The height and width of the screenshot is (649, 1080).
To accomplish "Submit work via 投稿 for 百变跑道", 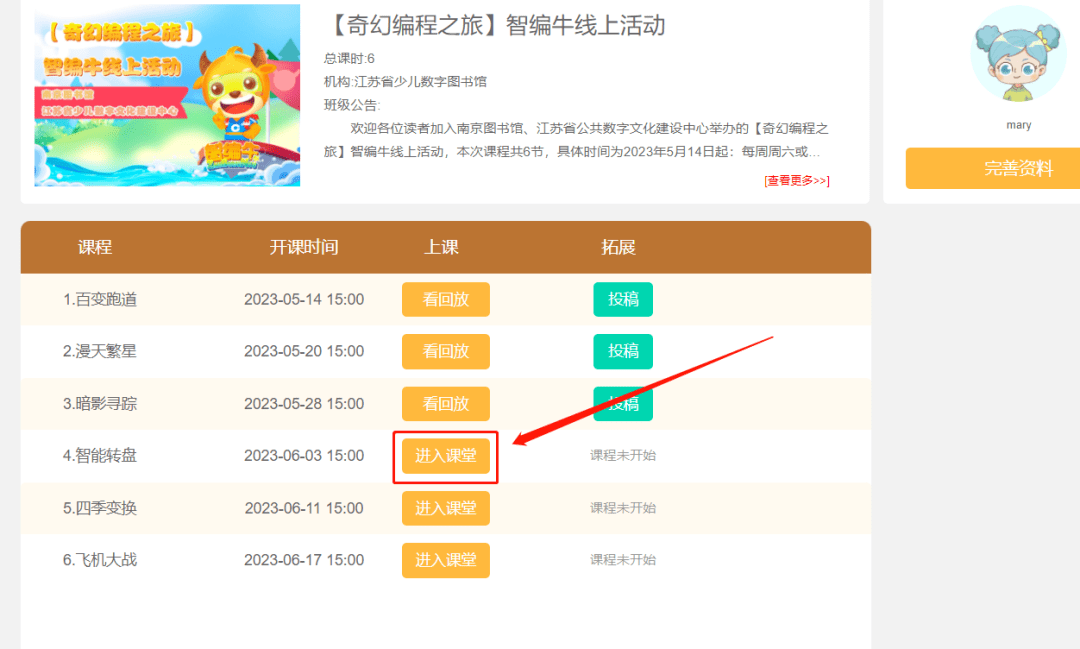I will tap(623, 299).
